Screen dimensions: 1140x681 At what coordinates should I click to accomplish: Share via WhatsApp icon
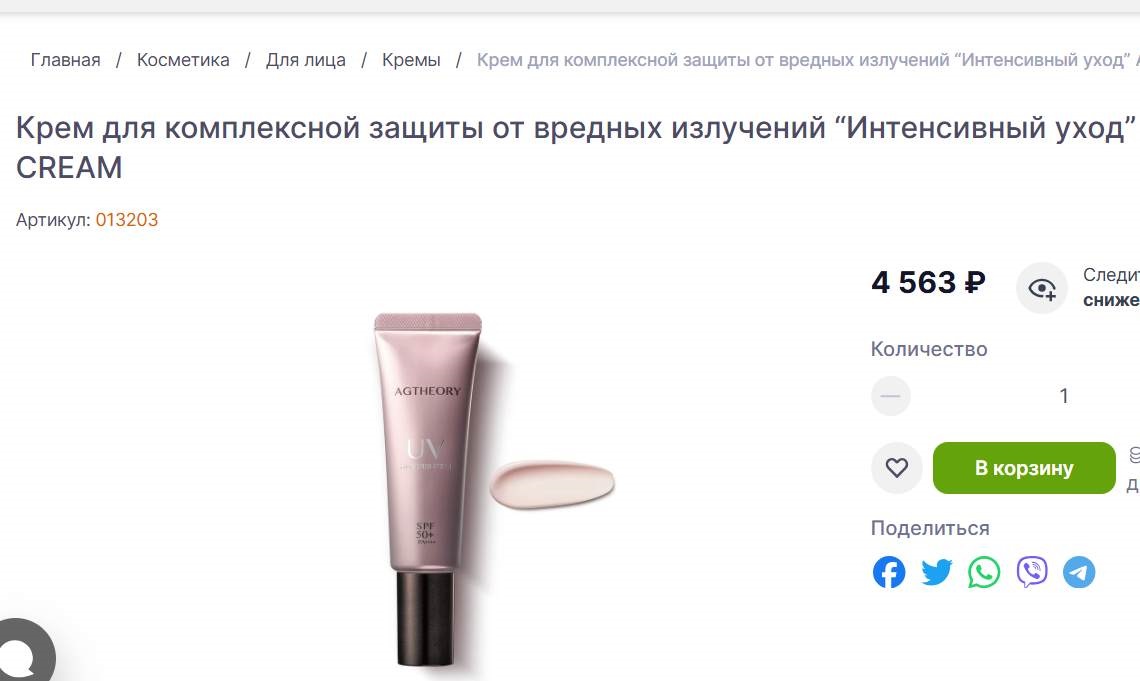[x=984, y=572]
